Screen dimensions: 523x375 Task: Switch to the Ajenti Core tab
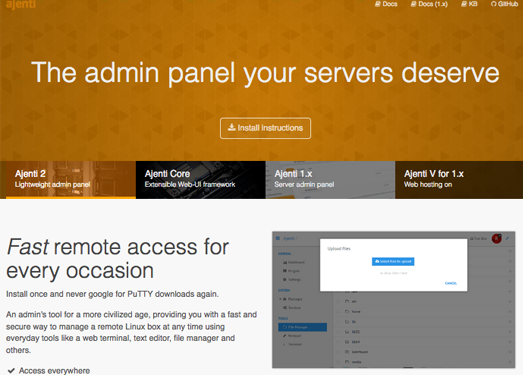tap(201, 180)
